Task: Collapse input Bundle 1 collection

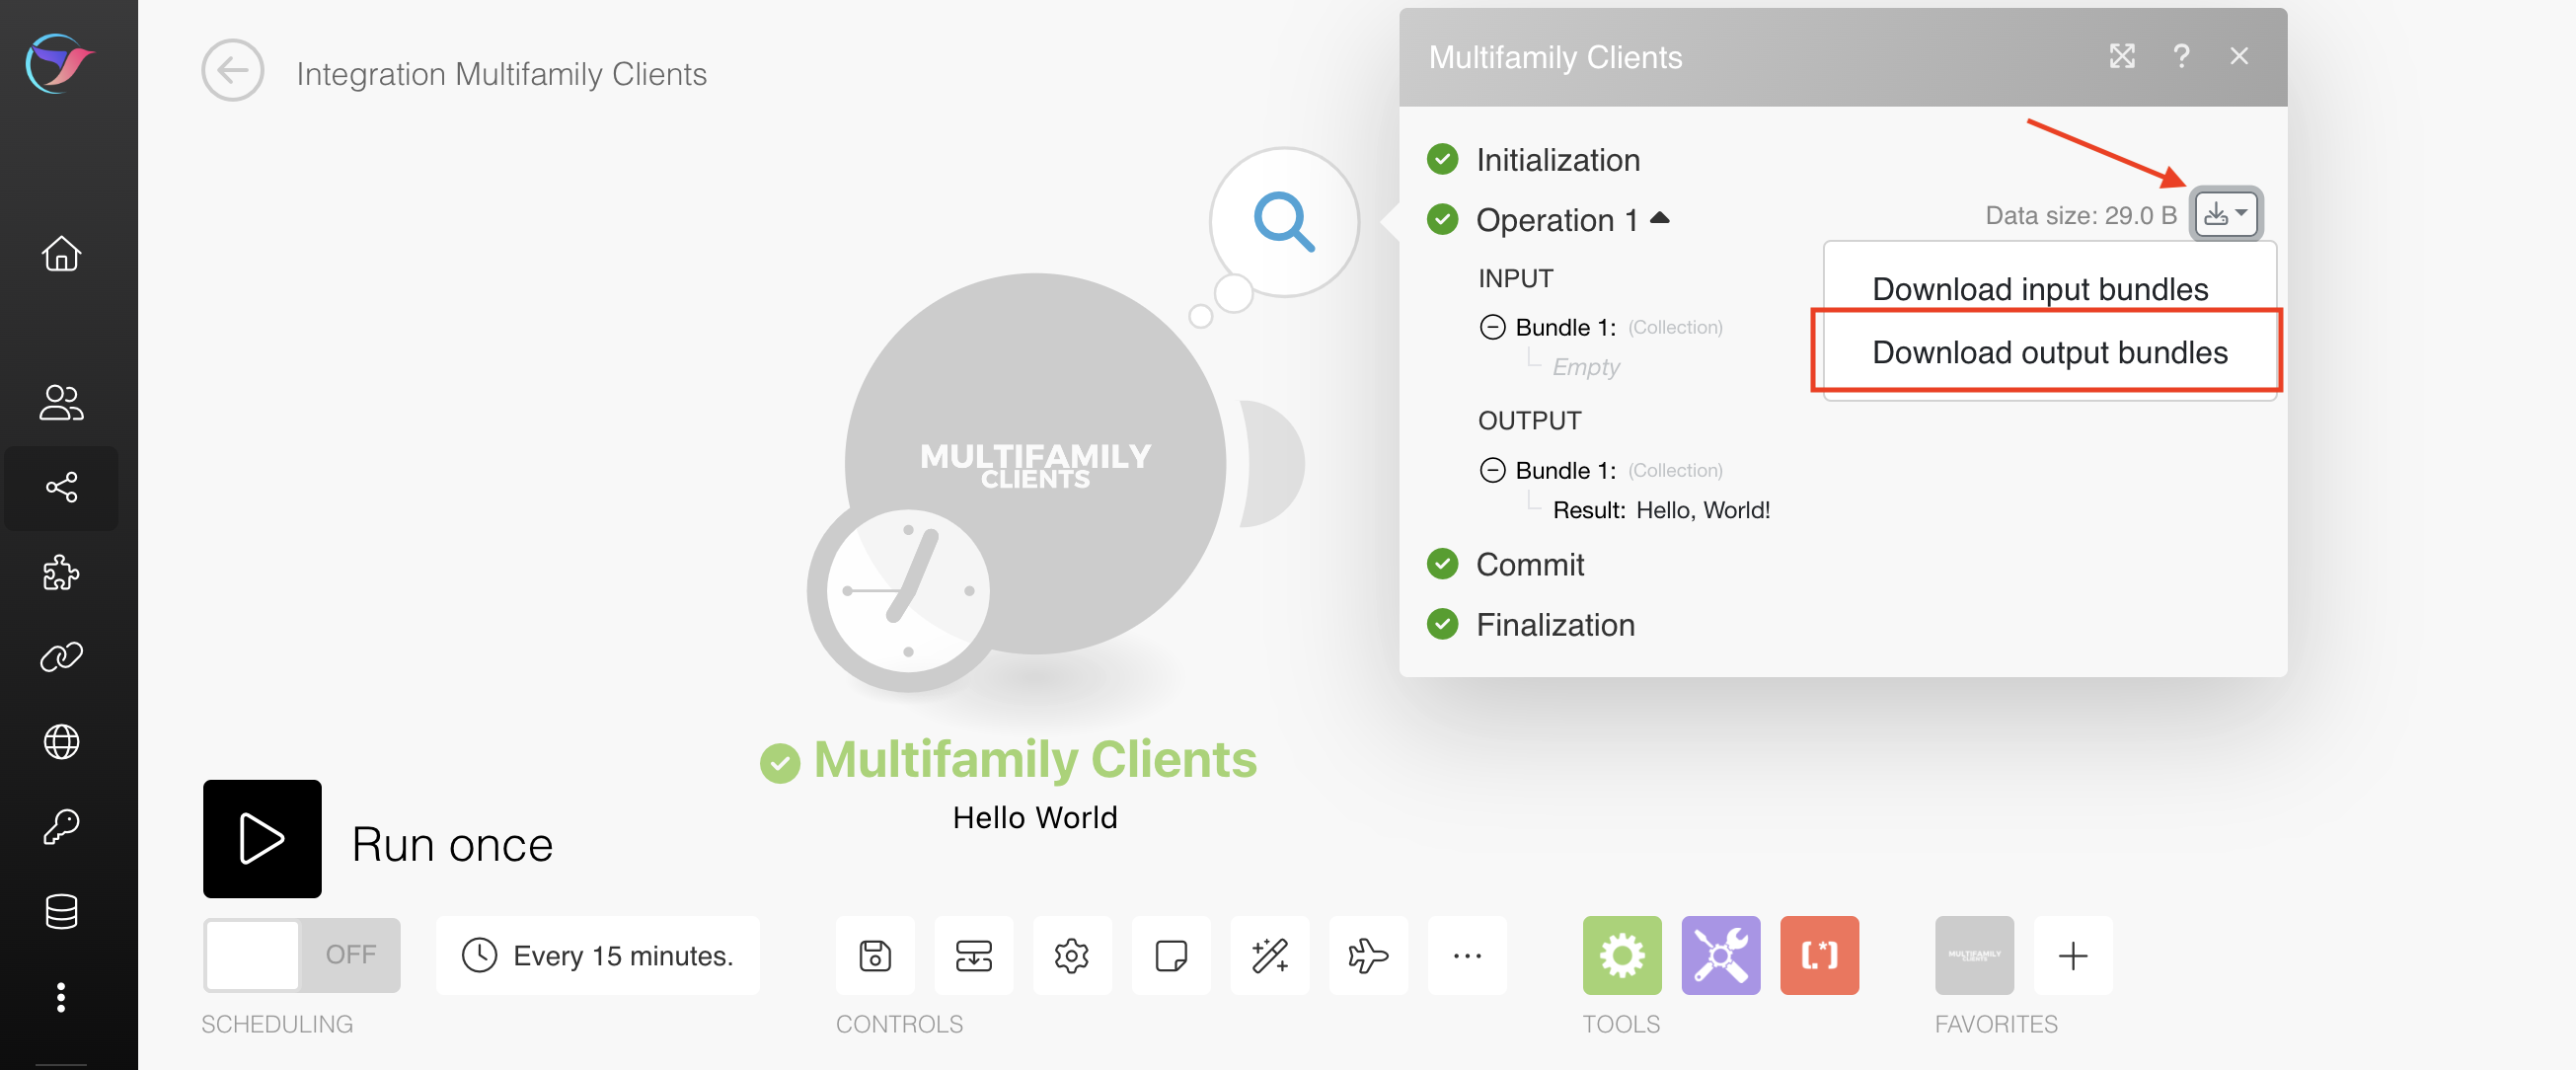Action: pyautogui.click(x=1492, y=327)
